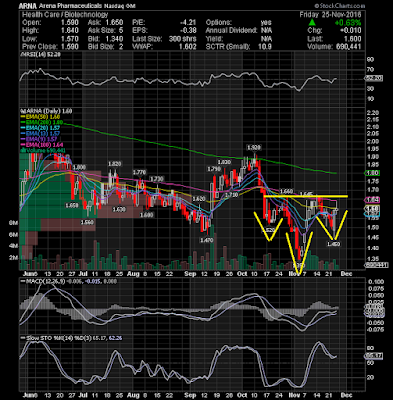The height and width of the screenshot is (400, 393).
Task: Click the green up-arrow change indicator
Action: pos(312,23)
